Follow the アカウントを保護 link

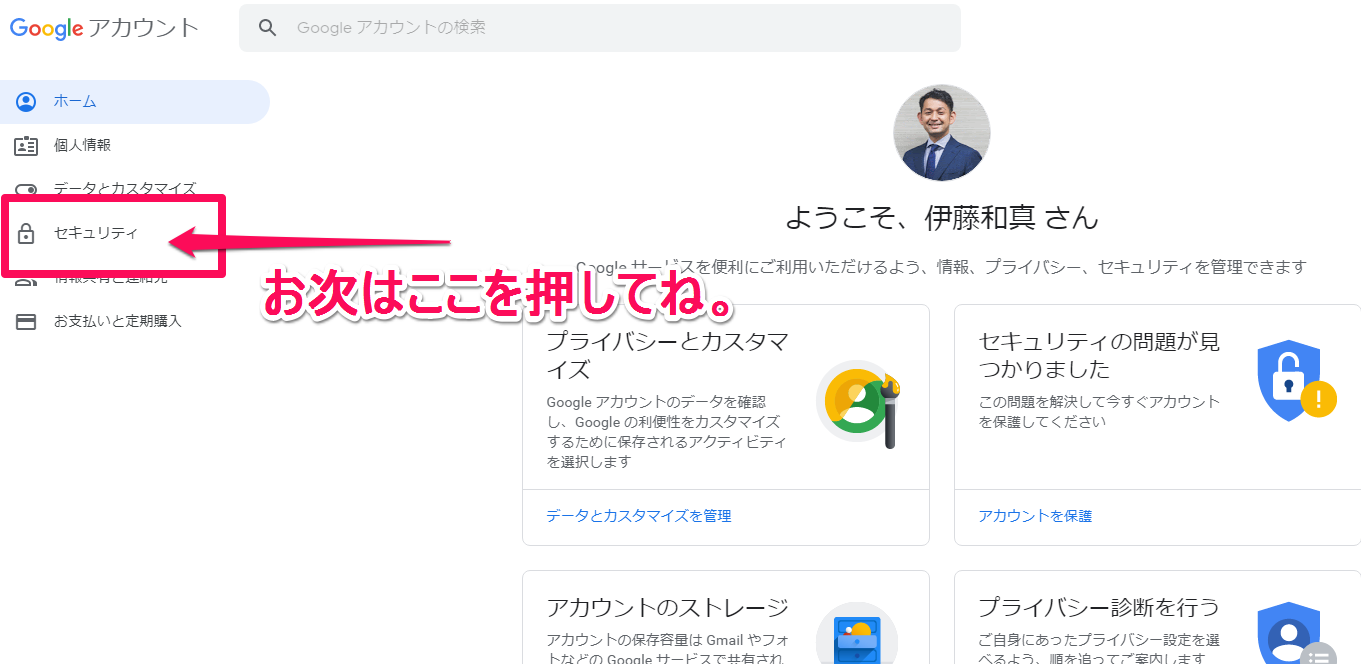[1035, 516]
